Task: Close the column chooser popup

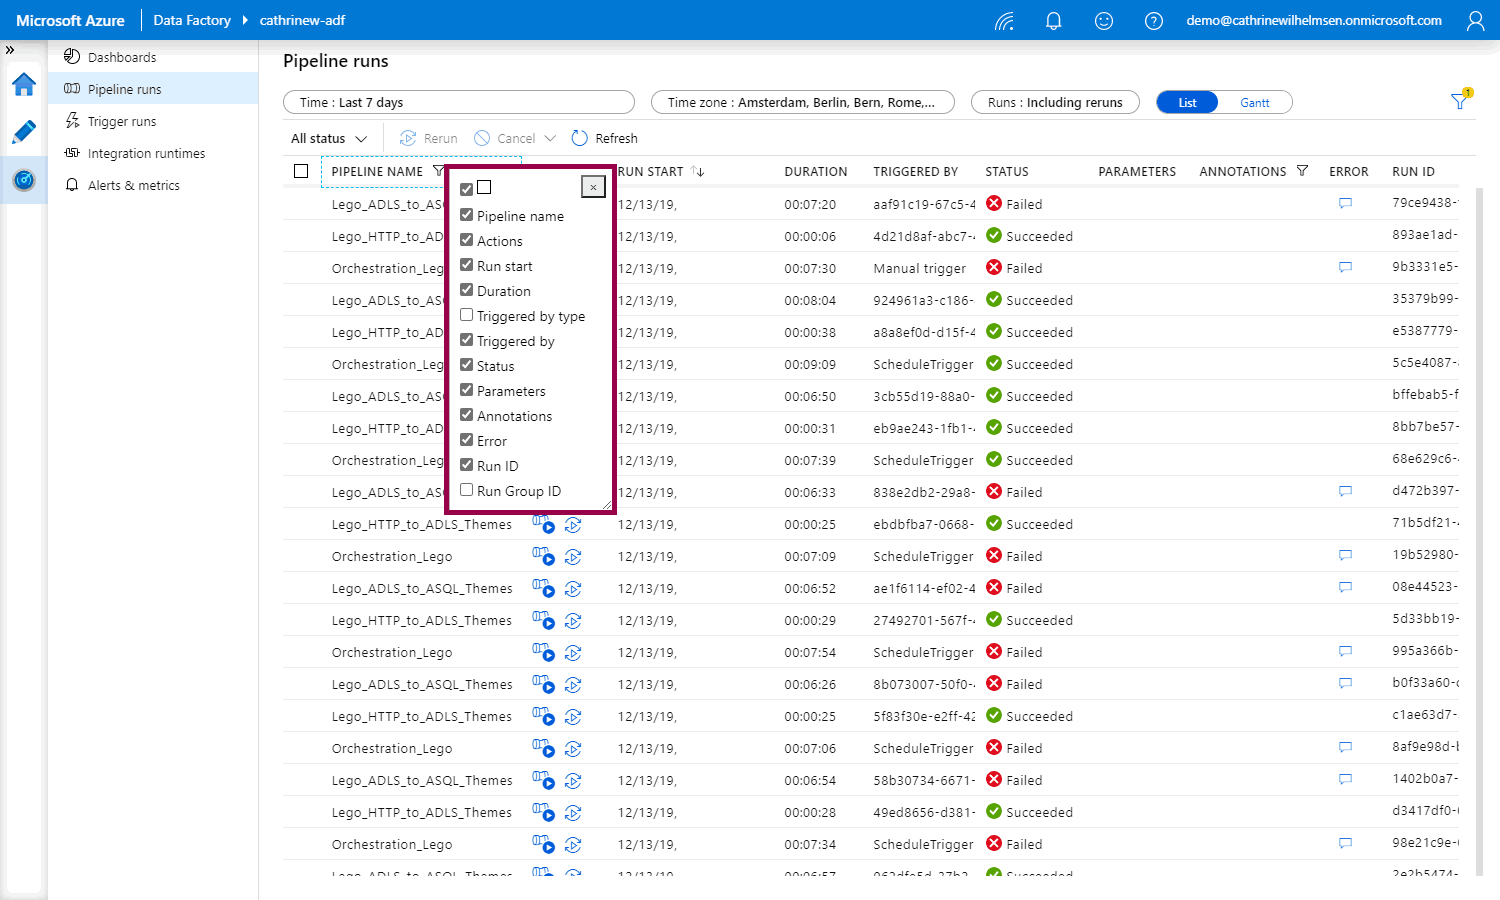Action: [593, 187]
